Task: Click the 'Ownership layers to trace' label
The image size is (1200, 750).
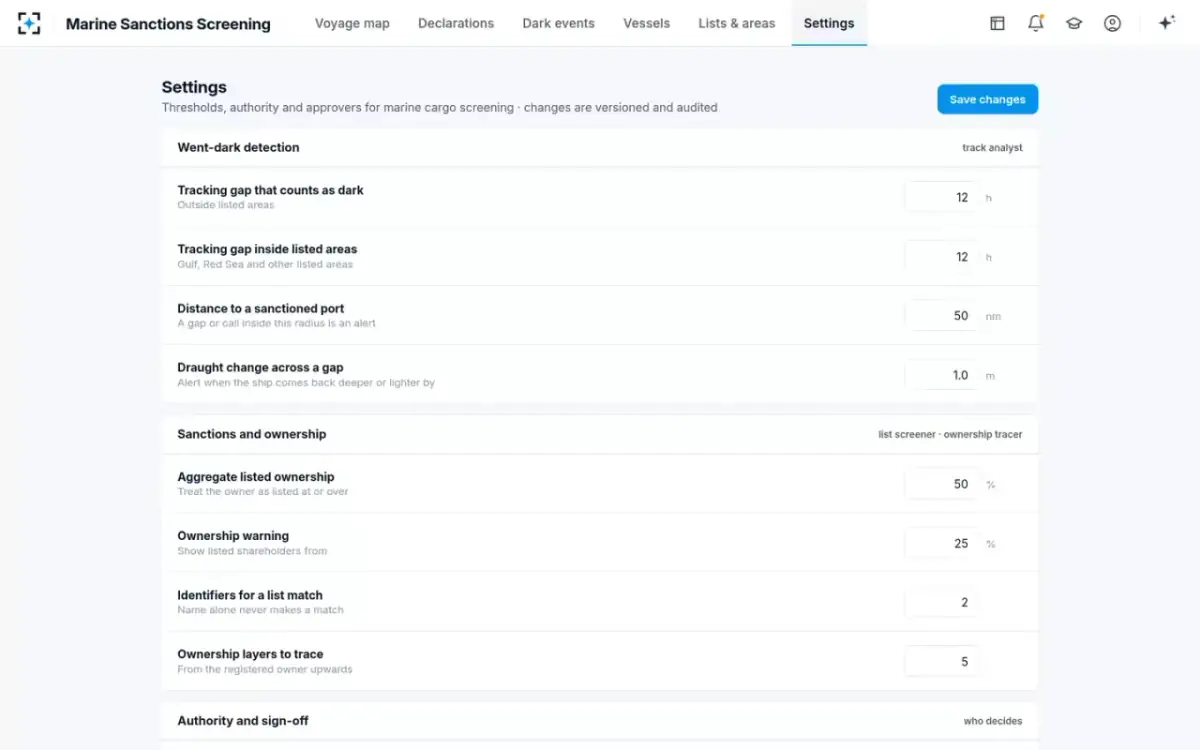Action: (x=251, y=654)
